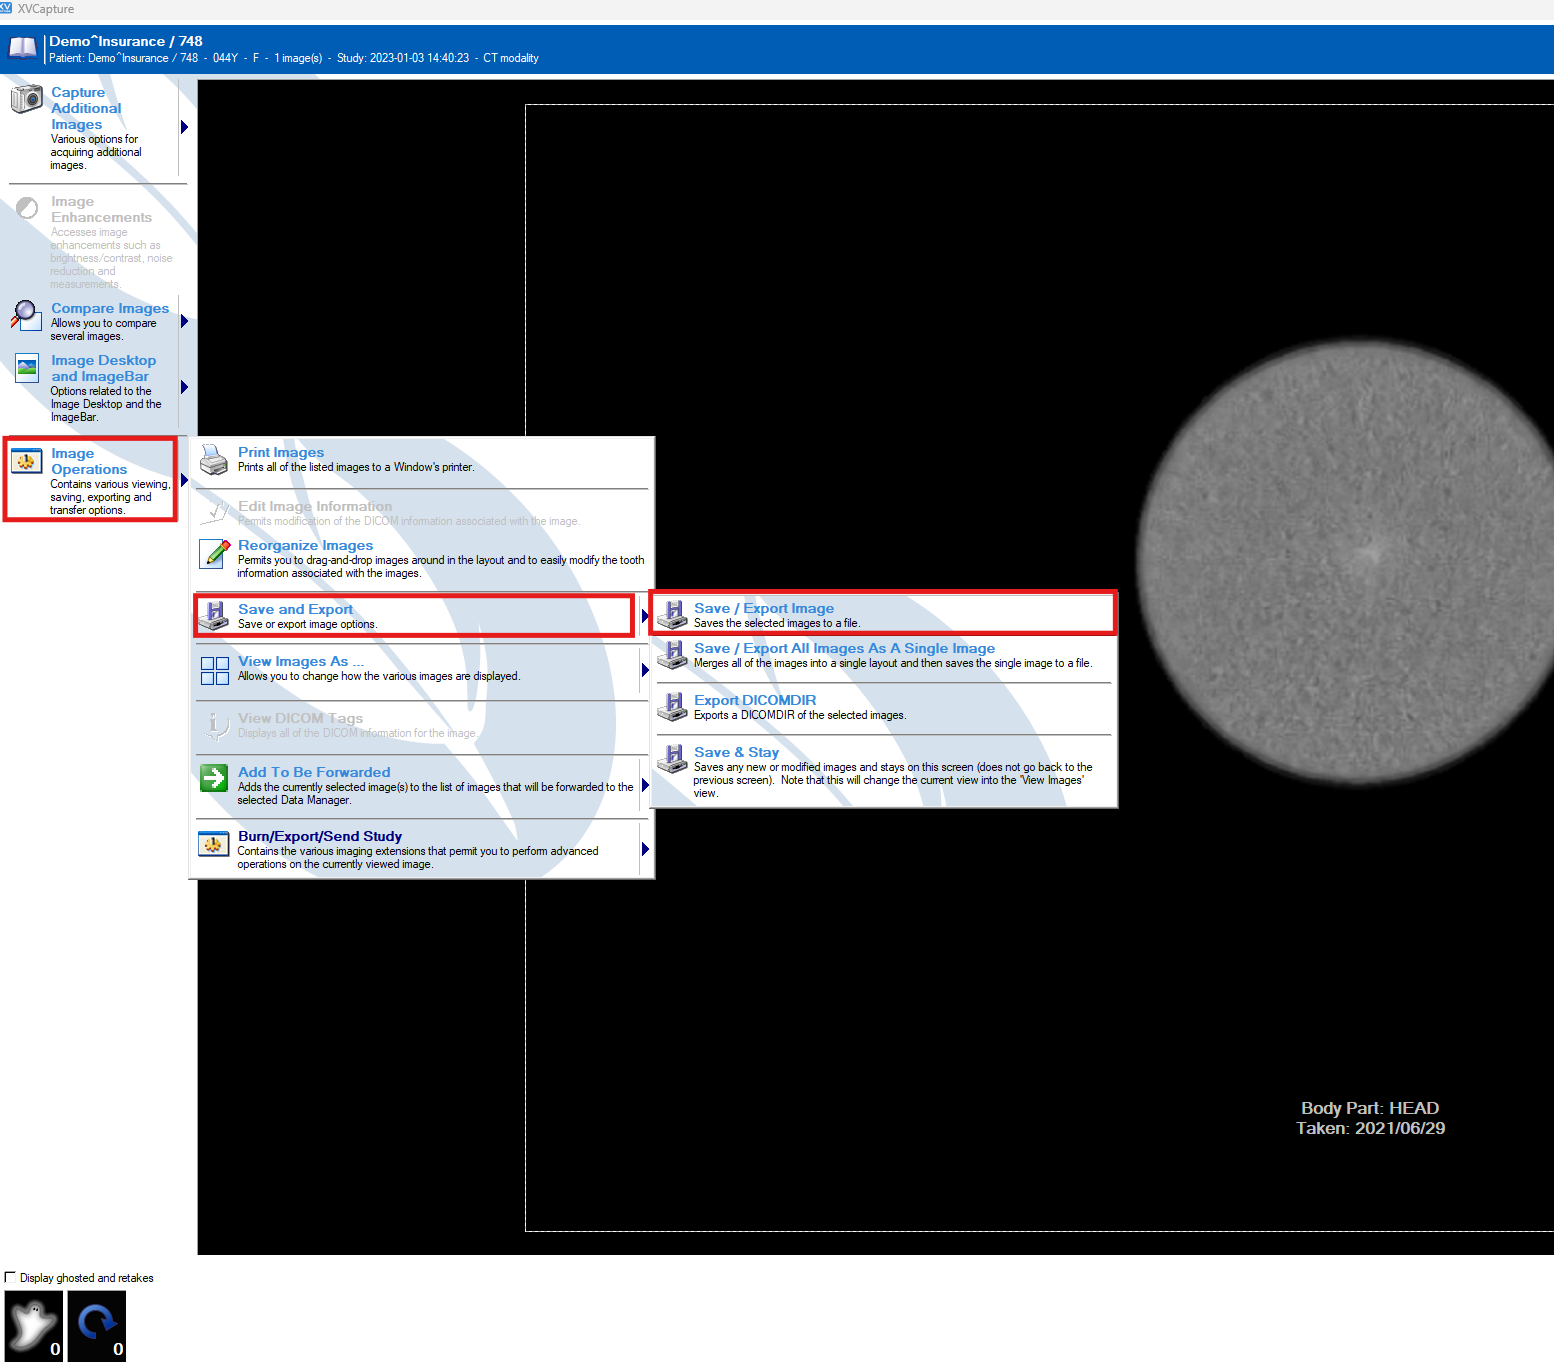Expand the View Images As submenu arrow
Viewport: 1554px width, 1362px height.
(x=645, y=670)
